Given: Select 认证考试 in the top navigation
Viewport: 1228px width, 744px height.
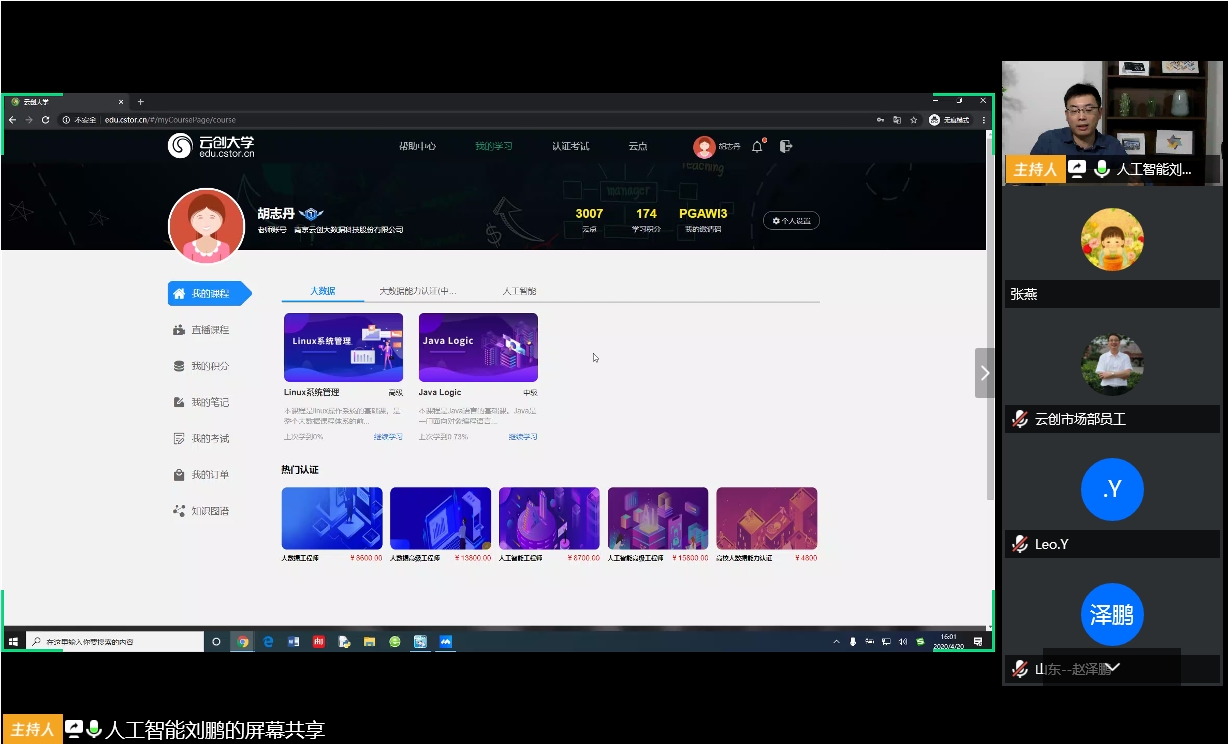Looking at the screenshot, I should click(570, 146).
